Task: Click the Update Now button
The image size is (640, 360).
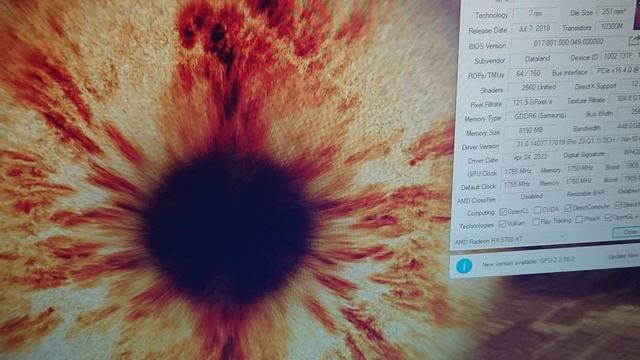Action: (x=623, y=256)
